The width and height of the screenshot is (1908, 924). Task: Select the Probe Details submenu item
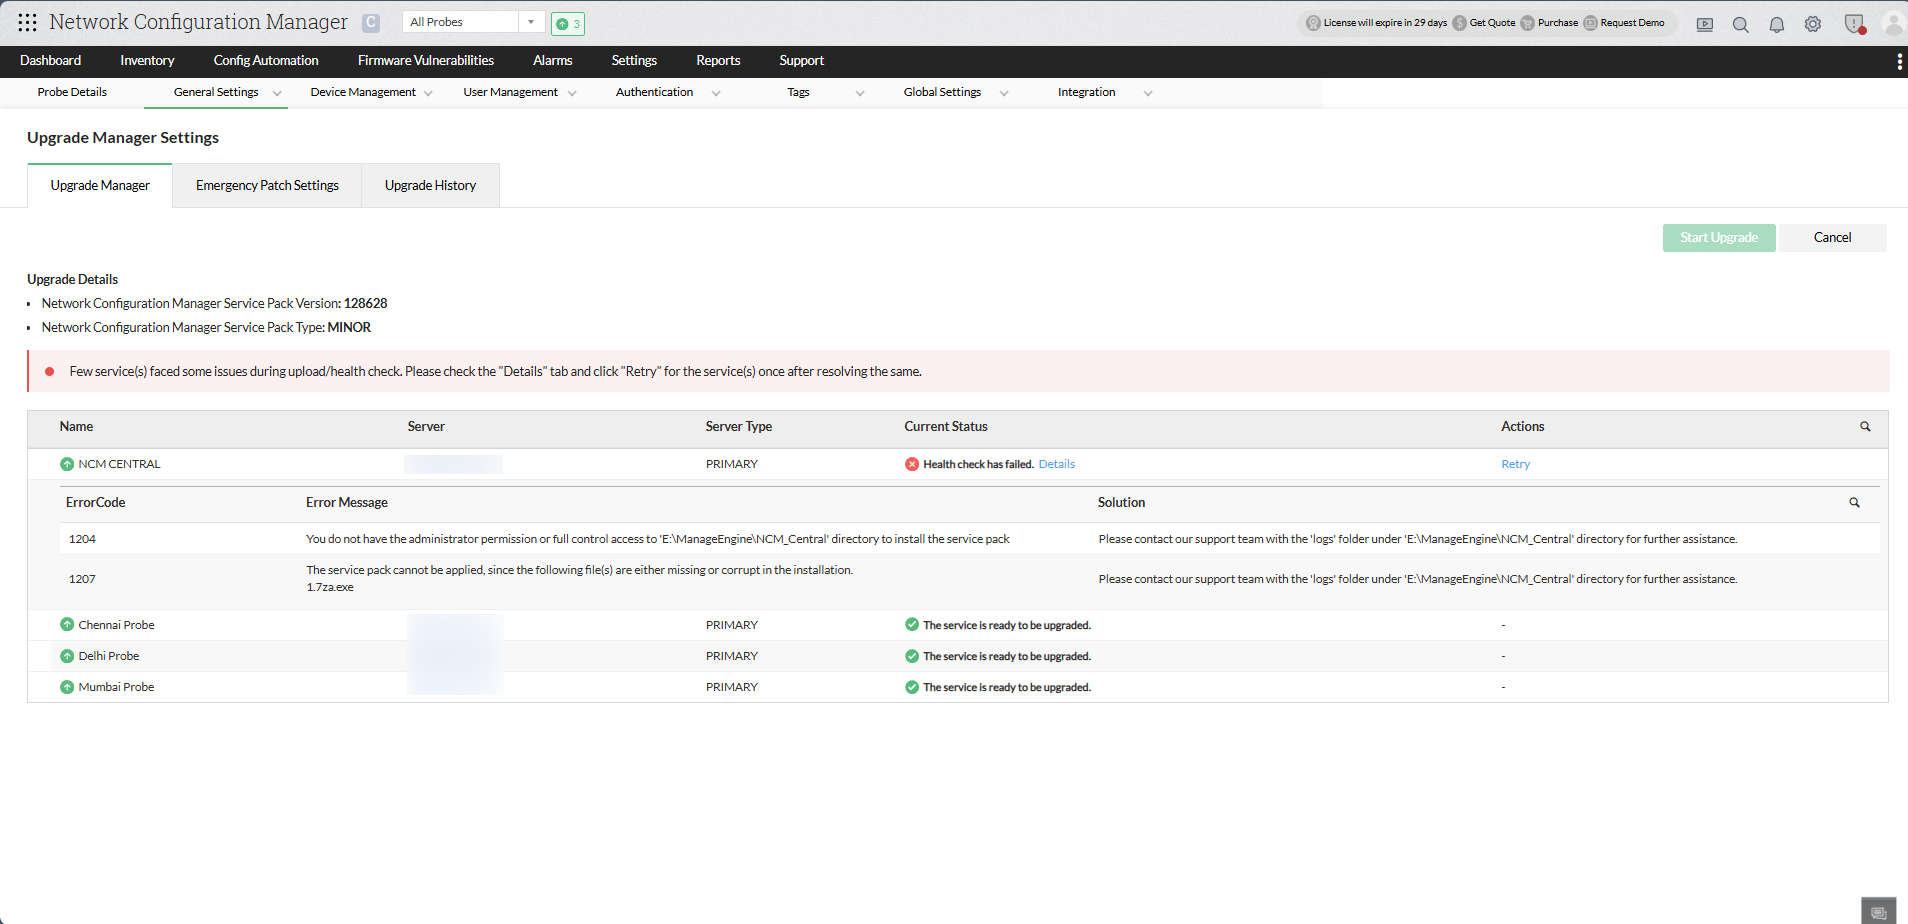[72, 92]
